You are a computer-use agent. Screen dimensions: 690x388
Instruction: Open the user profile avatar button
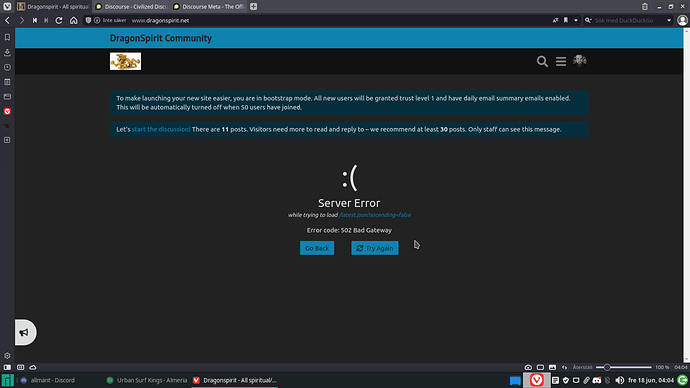[683, 20]
